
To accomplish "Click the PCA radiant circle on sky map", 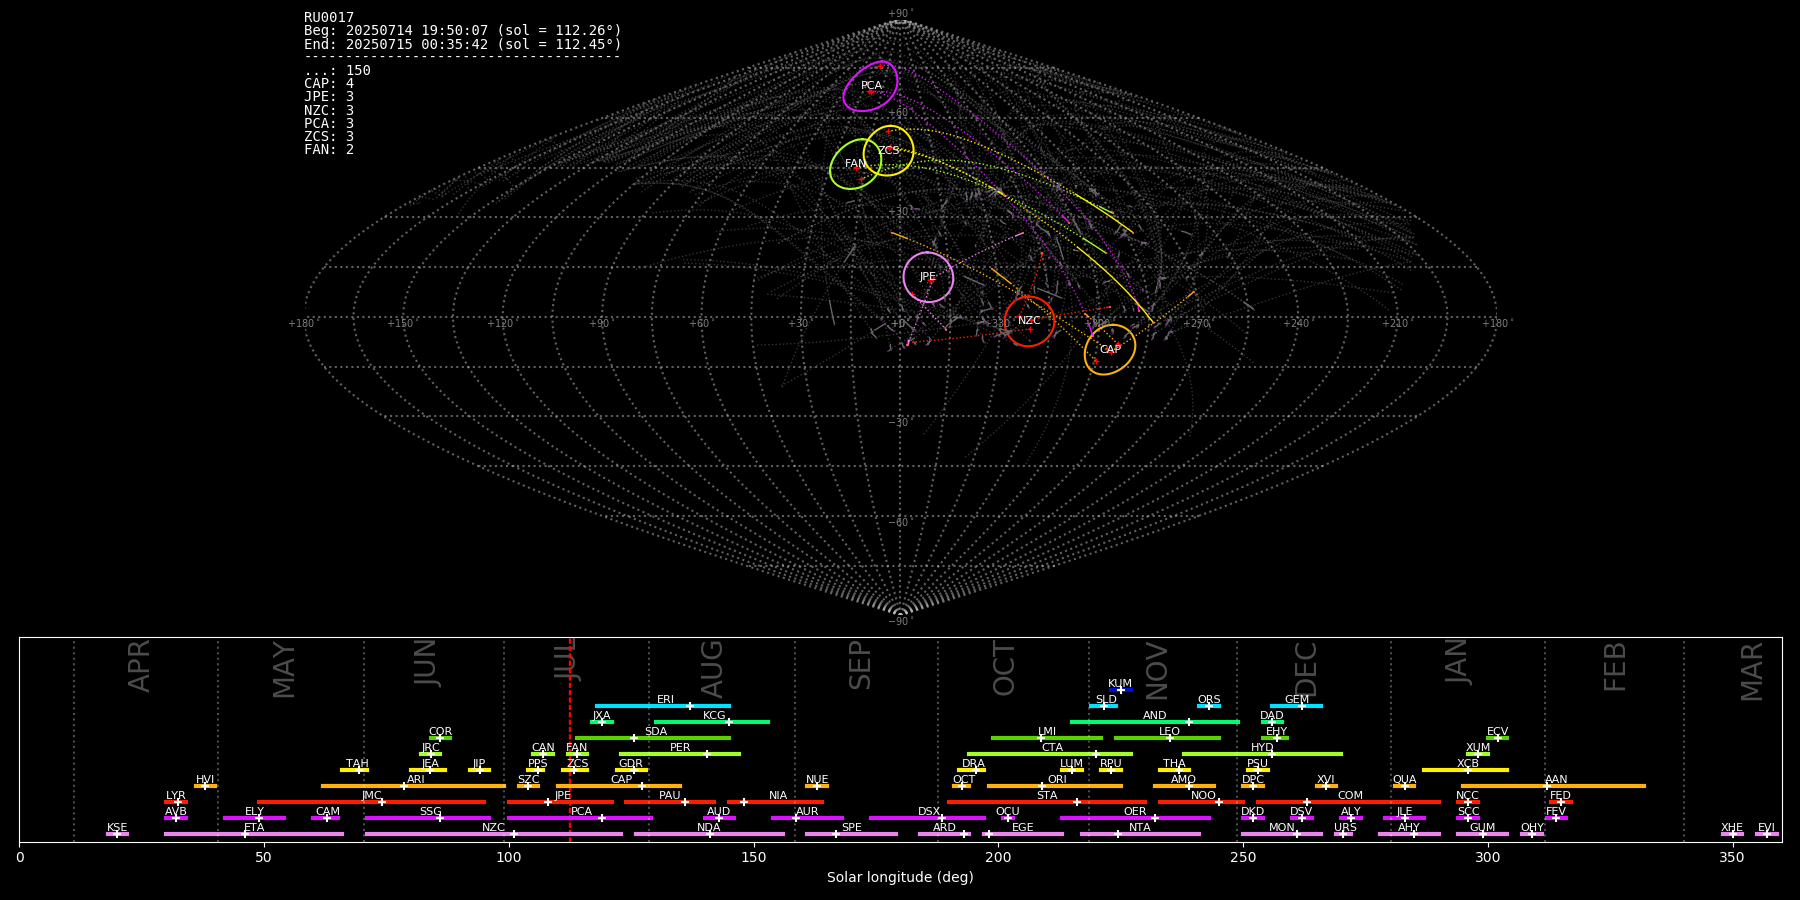I will click(871, 86).
